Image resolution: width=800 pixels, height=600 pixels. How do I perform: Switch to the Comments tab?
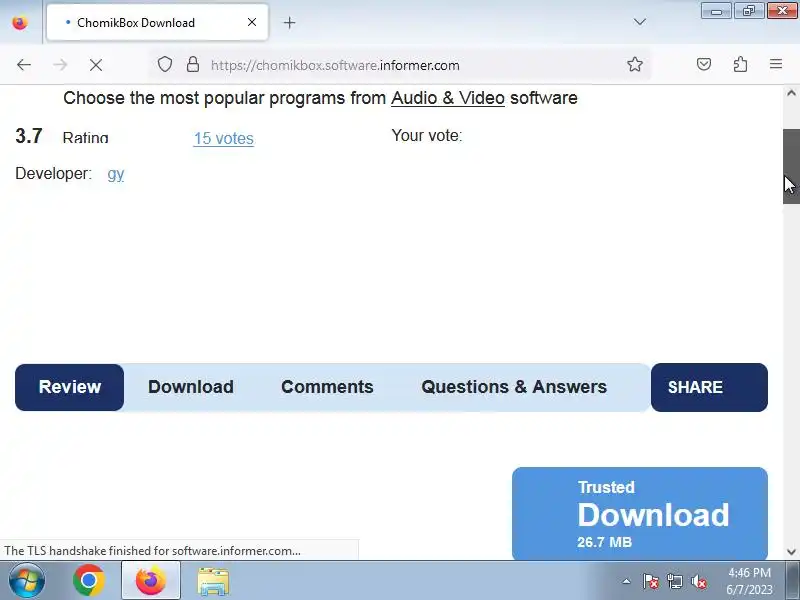click(x=327, y=387)
